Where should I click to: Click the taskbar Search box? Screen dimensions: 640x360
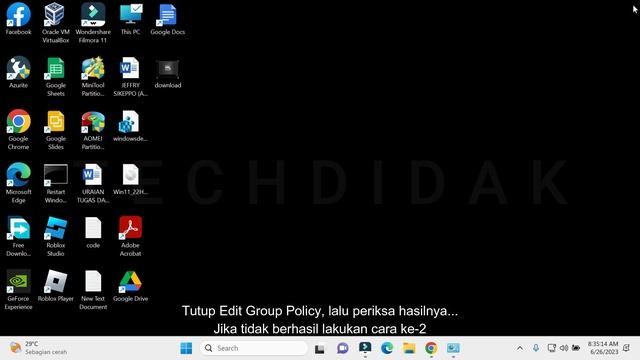tap(253, 348)
